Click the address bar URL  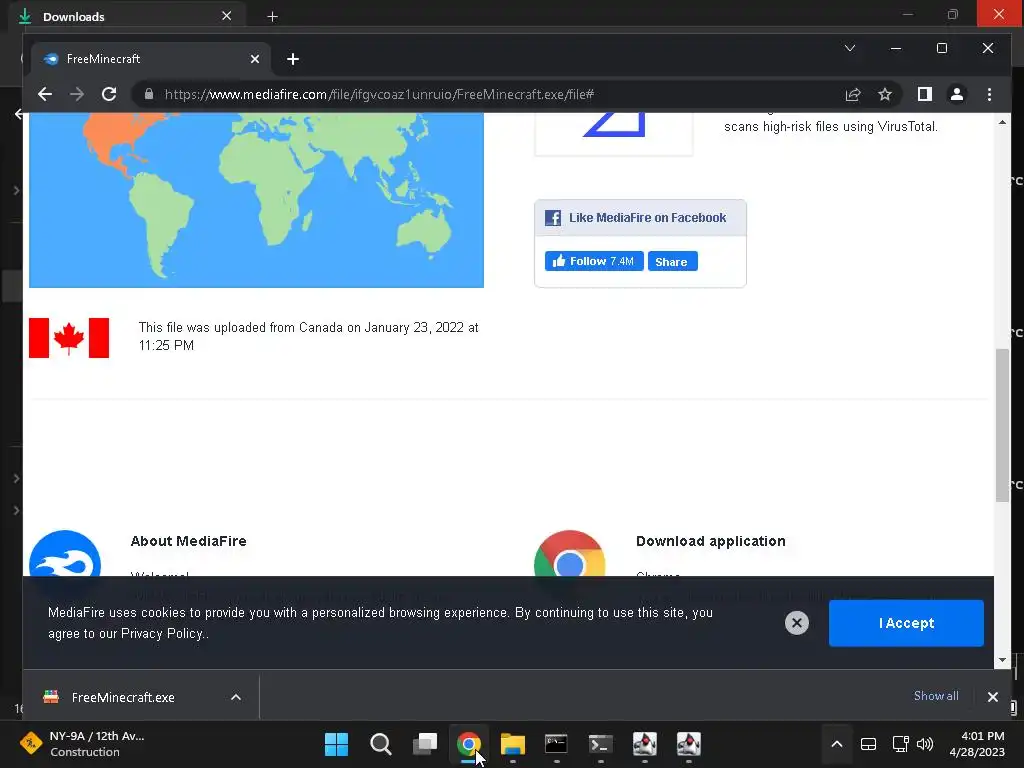click(x=379, y=94)
